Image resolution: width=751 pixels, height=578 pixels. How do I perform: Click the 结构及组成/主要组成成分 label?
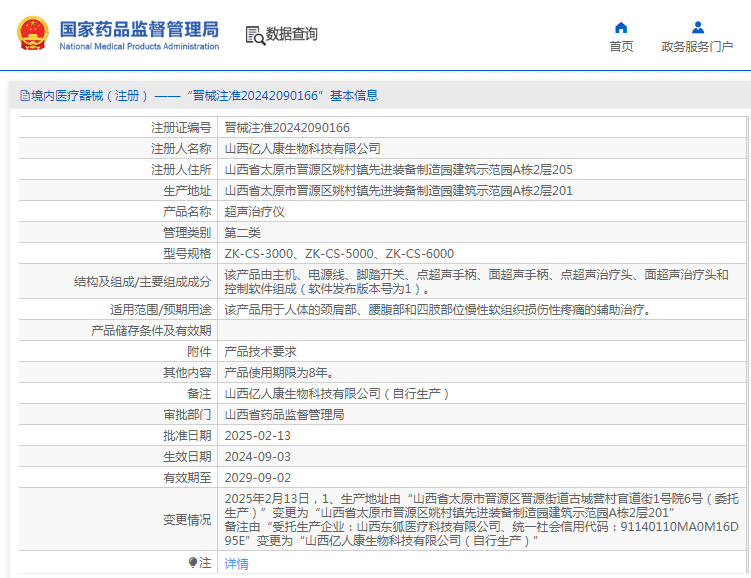pos(143,282)
